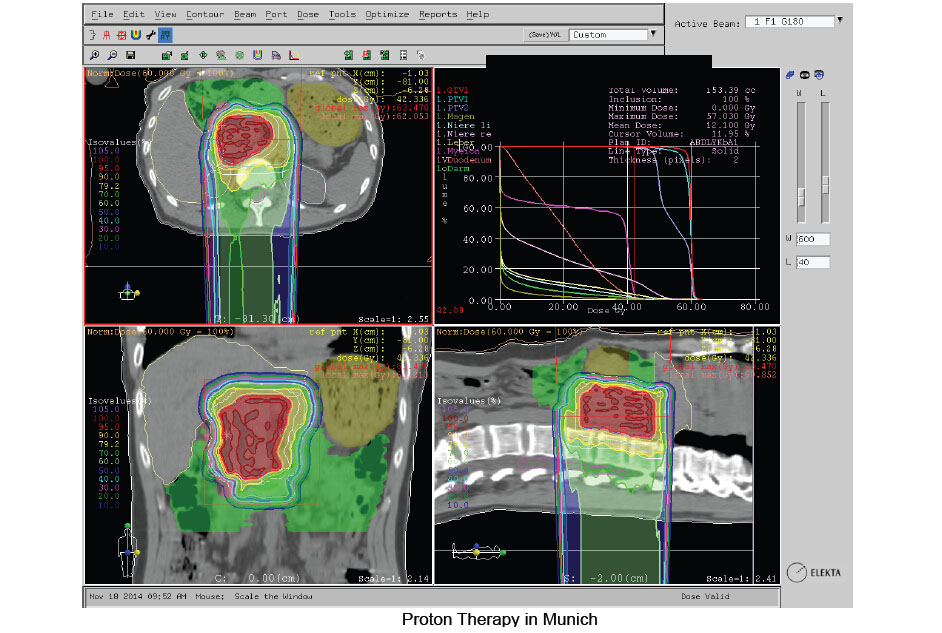Click the W window-width slider handle
This screenshot has width=942, height=633.
point(801,196)
